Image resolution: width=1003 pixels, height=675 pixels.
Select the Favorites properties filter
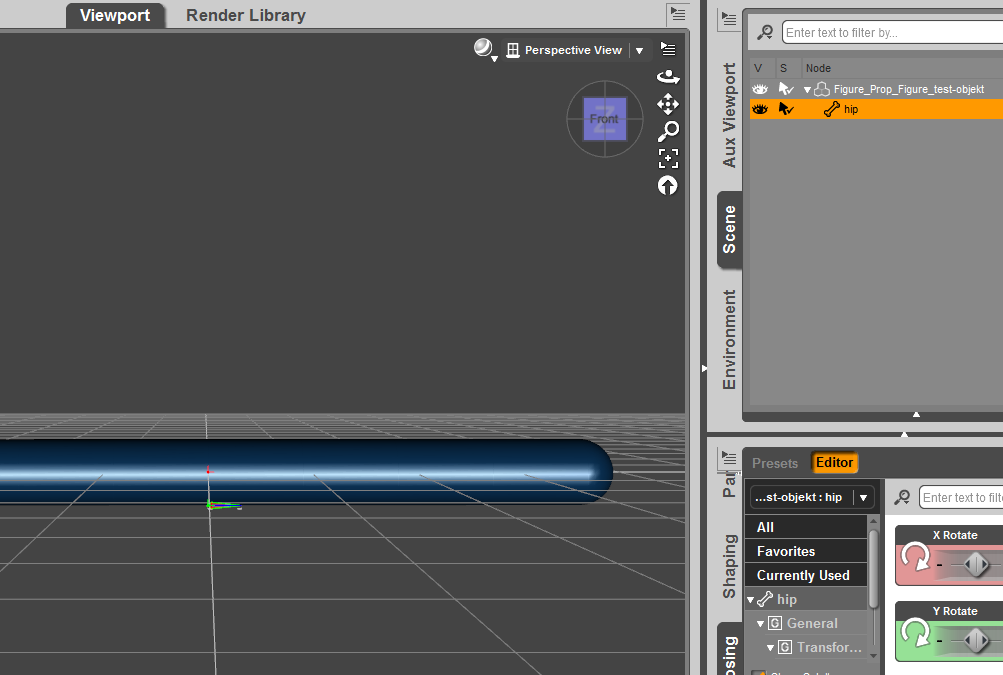click(x=806, y=552)
